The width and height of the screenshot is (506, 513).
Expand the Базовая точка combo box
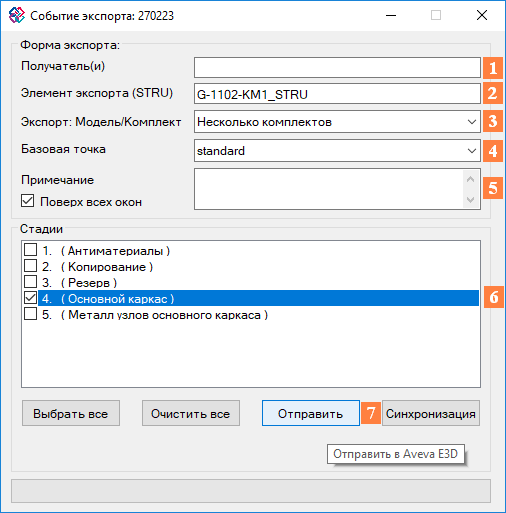coord(337,151)
